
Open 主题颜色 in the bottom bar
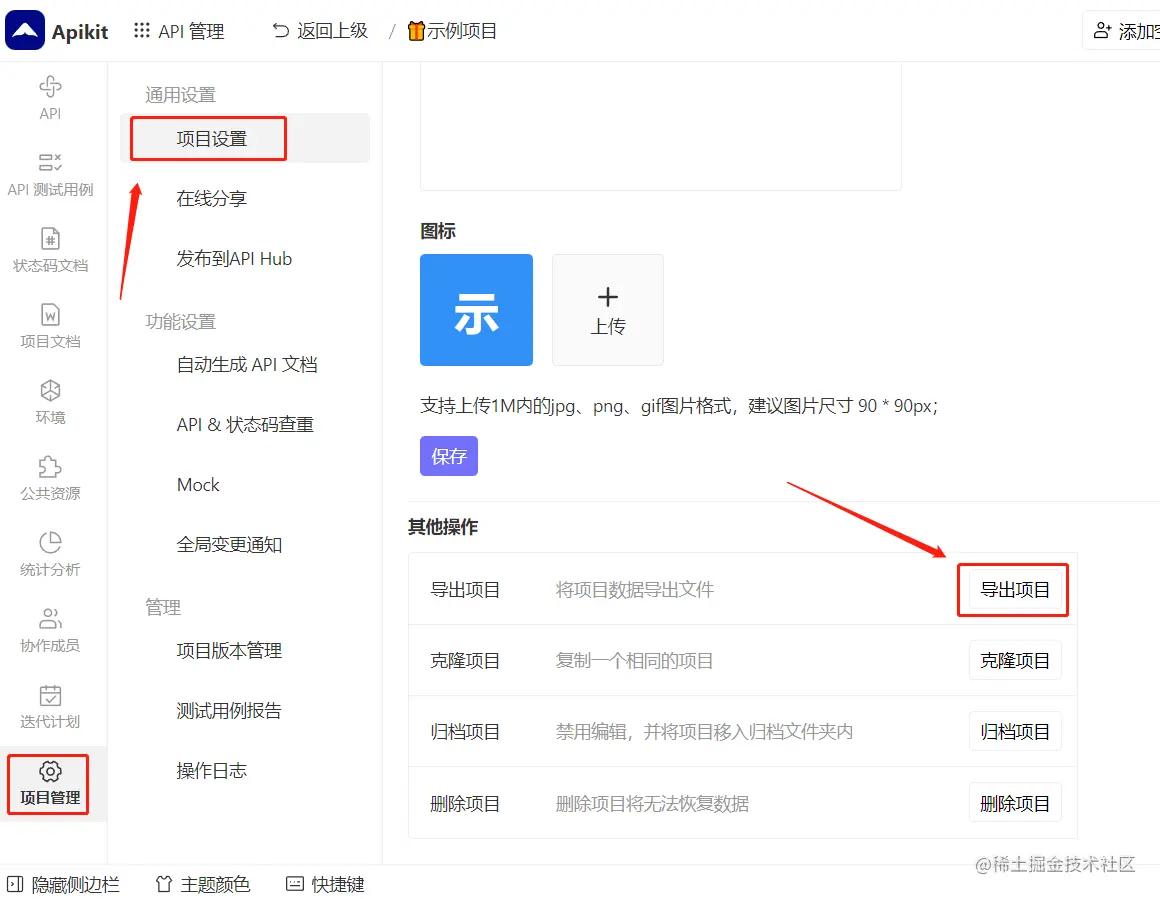pyautogui.click(x=203, y=884)
